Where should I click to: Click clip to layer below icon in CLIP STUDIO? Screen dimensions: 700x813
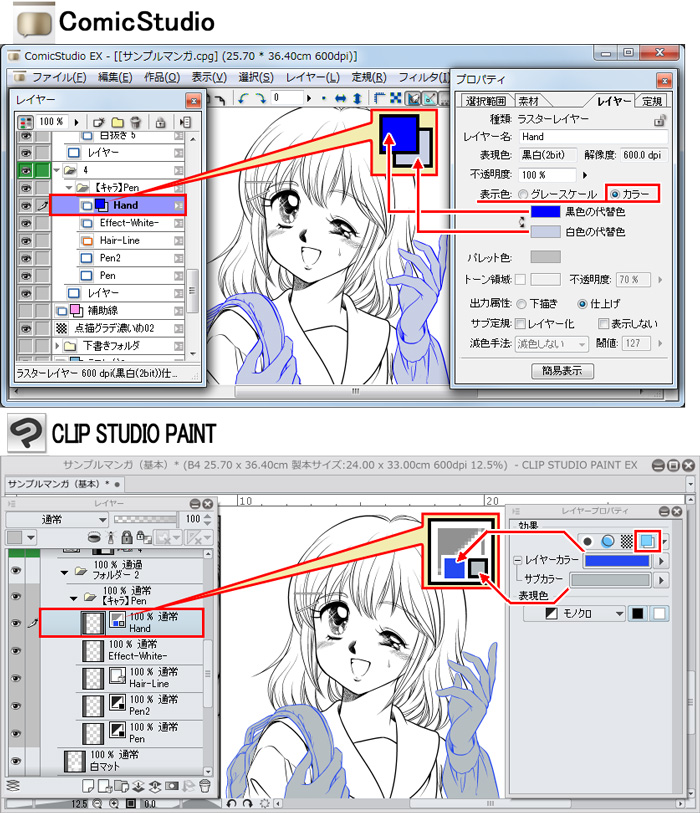point(94,538)
